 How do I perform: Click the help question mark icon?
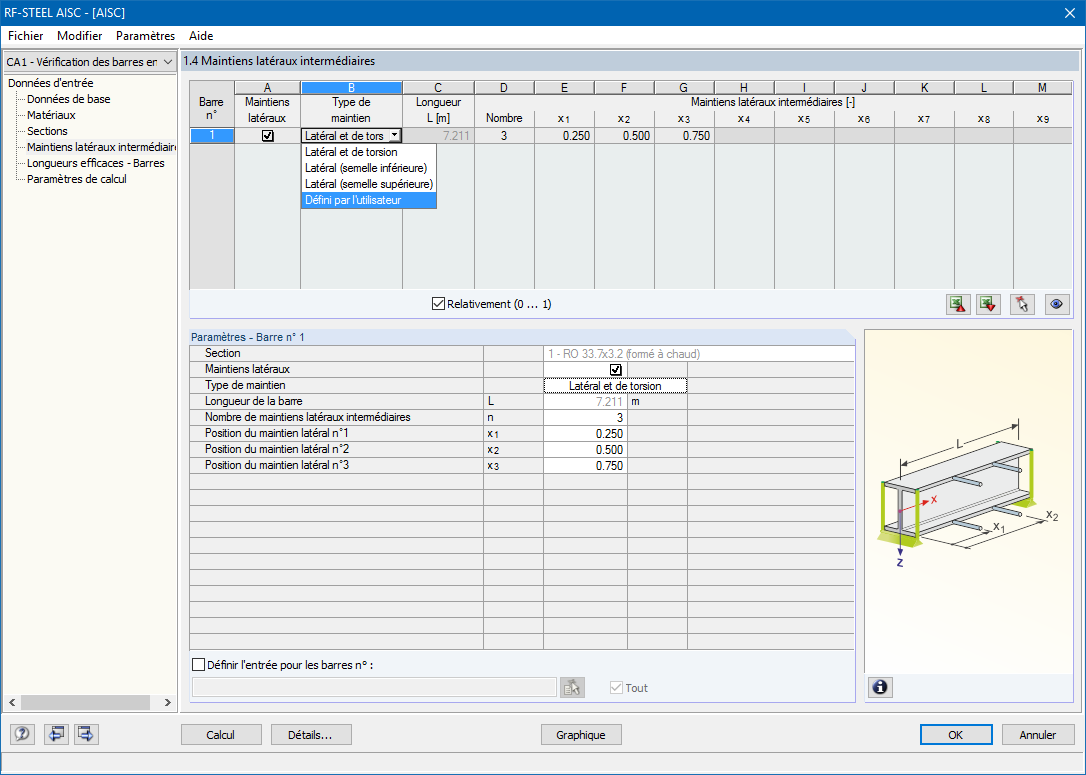[x=21, y=734]
